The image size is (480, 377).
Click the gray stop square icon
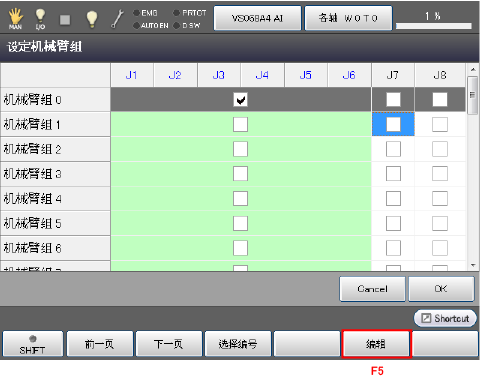65,20
